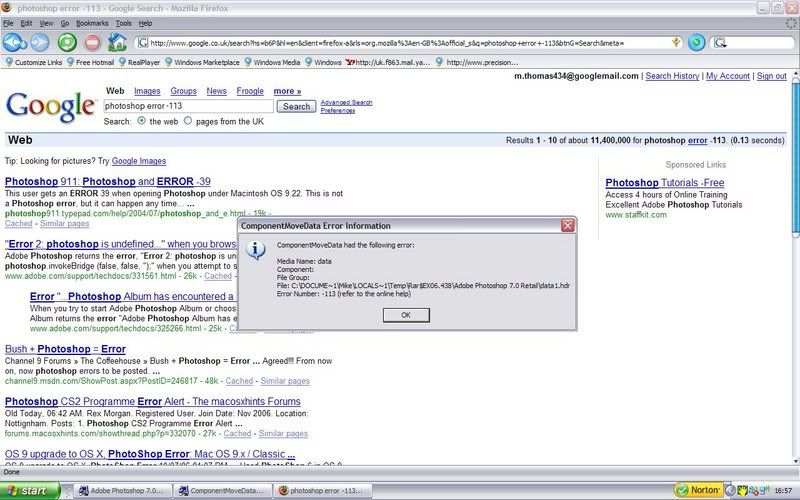Screen dimensions: 800x500
Task: Open 'Photoshop 911: Photoshop and ERROR -39' result
Action: coord(108,181)
